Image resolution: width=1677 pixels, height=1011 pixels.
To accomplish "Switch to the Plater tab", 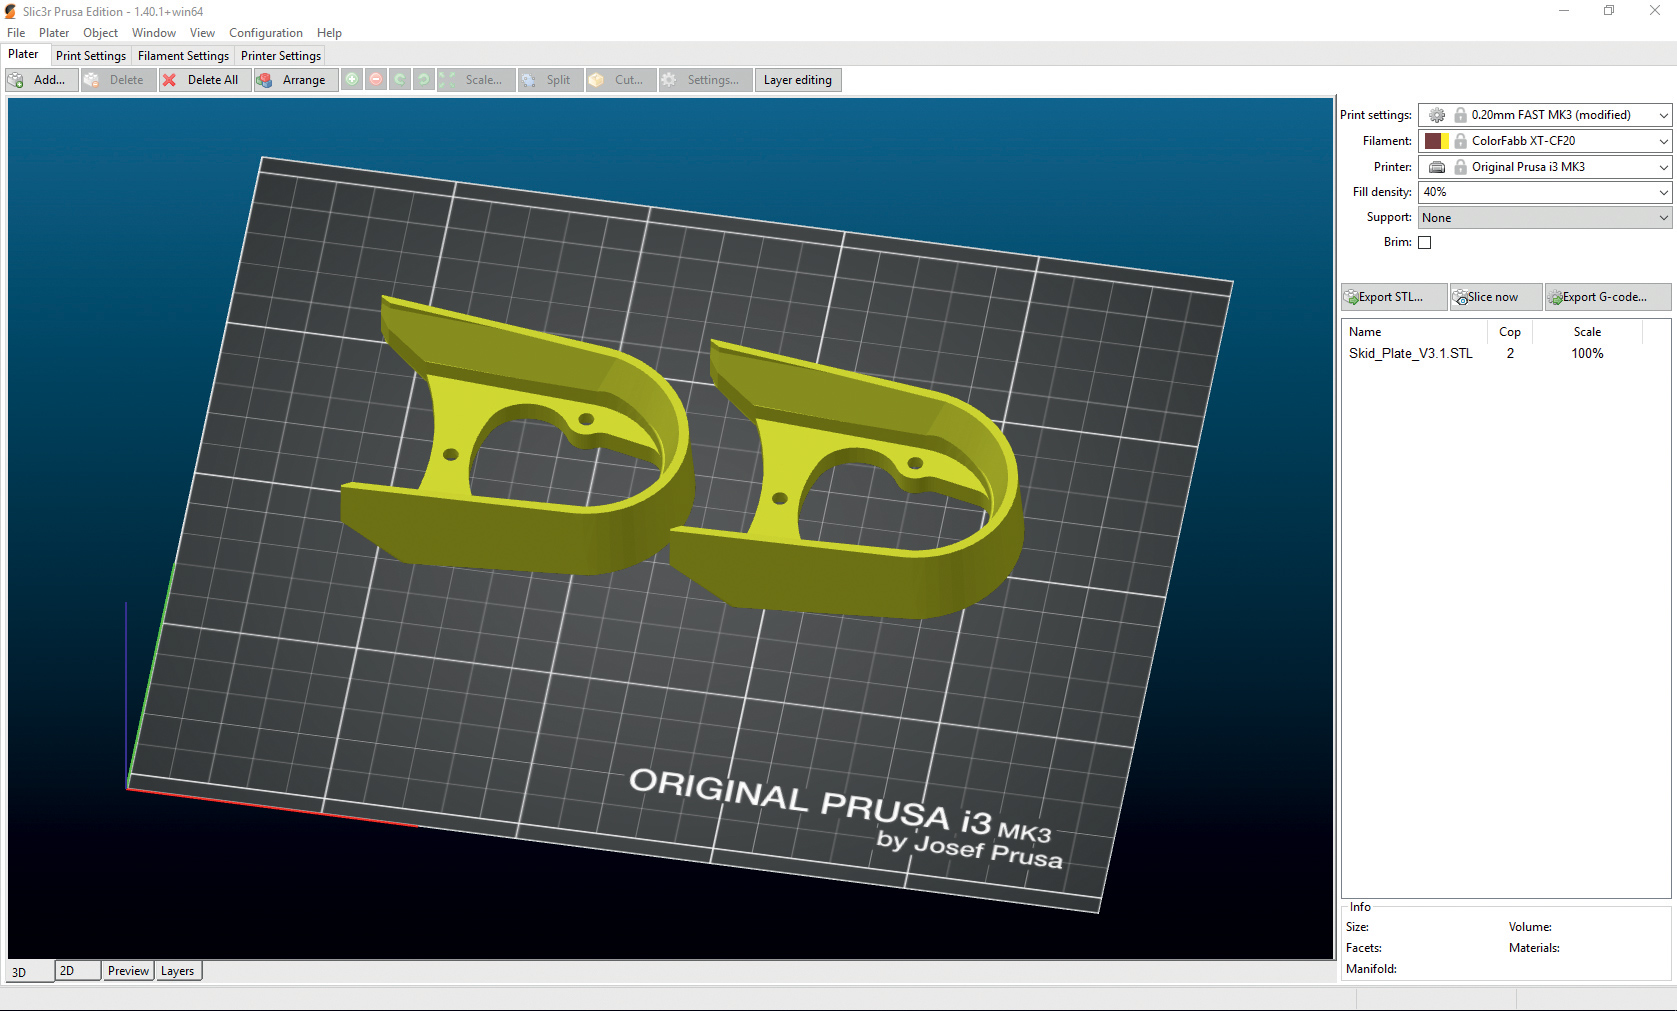I will pyautogui.click(x=24, y=55).
